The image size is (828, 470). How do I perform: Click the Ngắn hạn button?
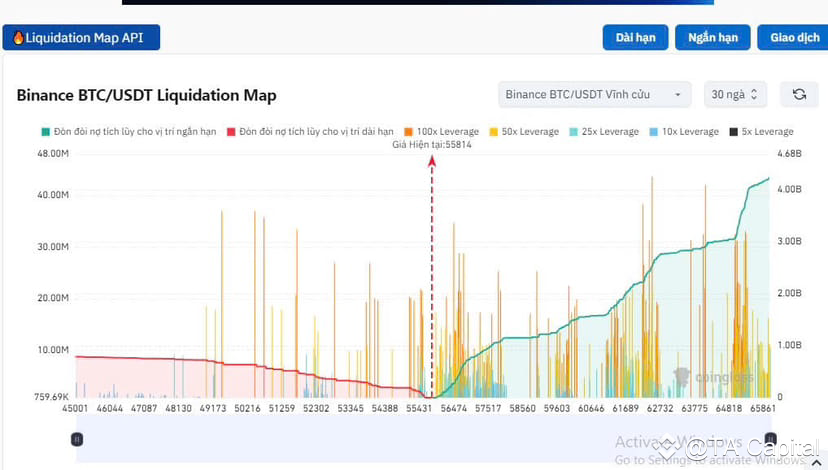tap(712, 37)
